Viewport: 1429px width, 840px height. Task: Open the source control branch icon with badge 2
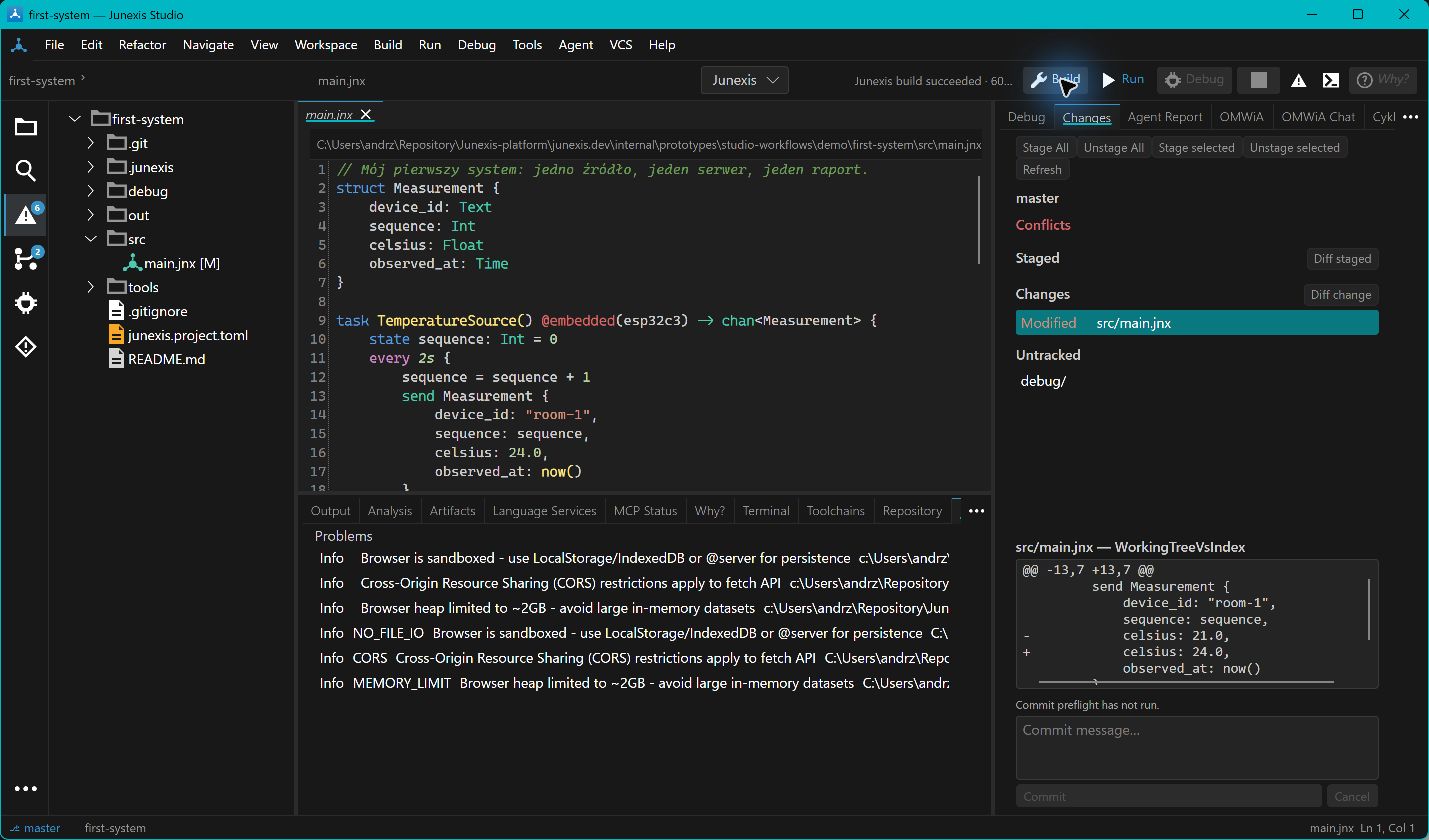26,258
